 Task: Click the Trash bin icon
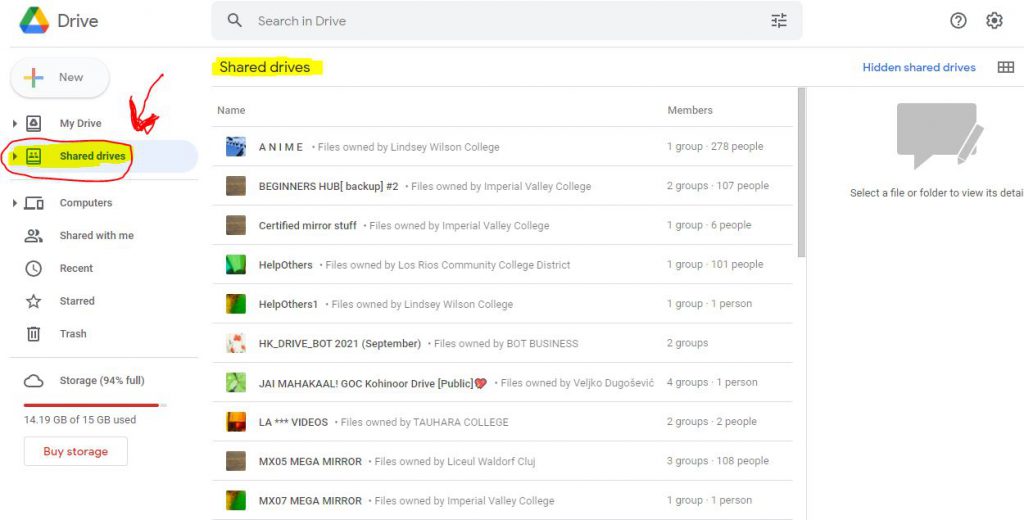(x=33, y=334)
